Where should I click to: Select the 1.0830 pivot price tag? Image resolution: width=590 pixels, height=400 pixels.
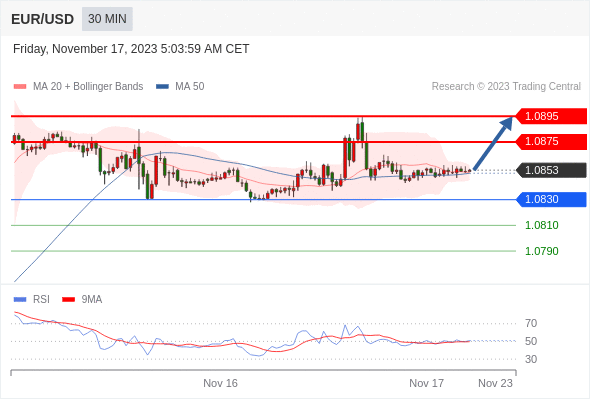[x=550, y=199]
